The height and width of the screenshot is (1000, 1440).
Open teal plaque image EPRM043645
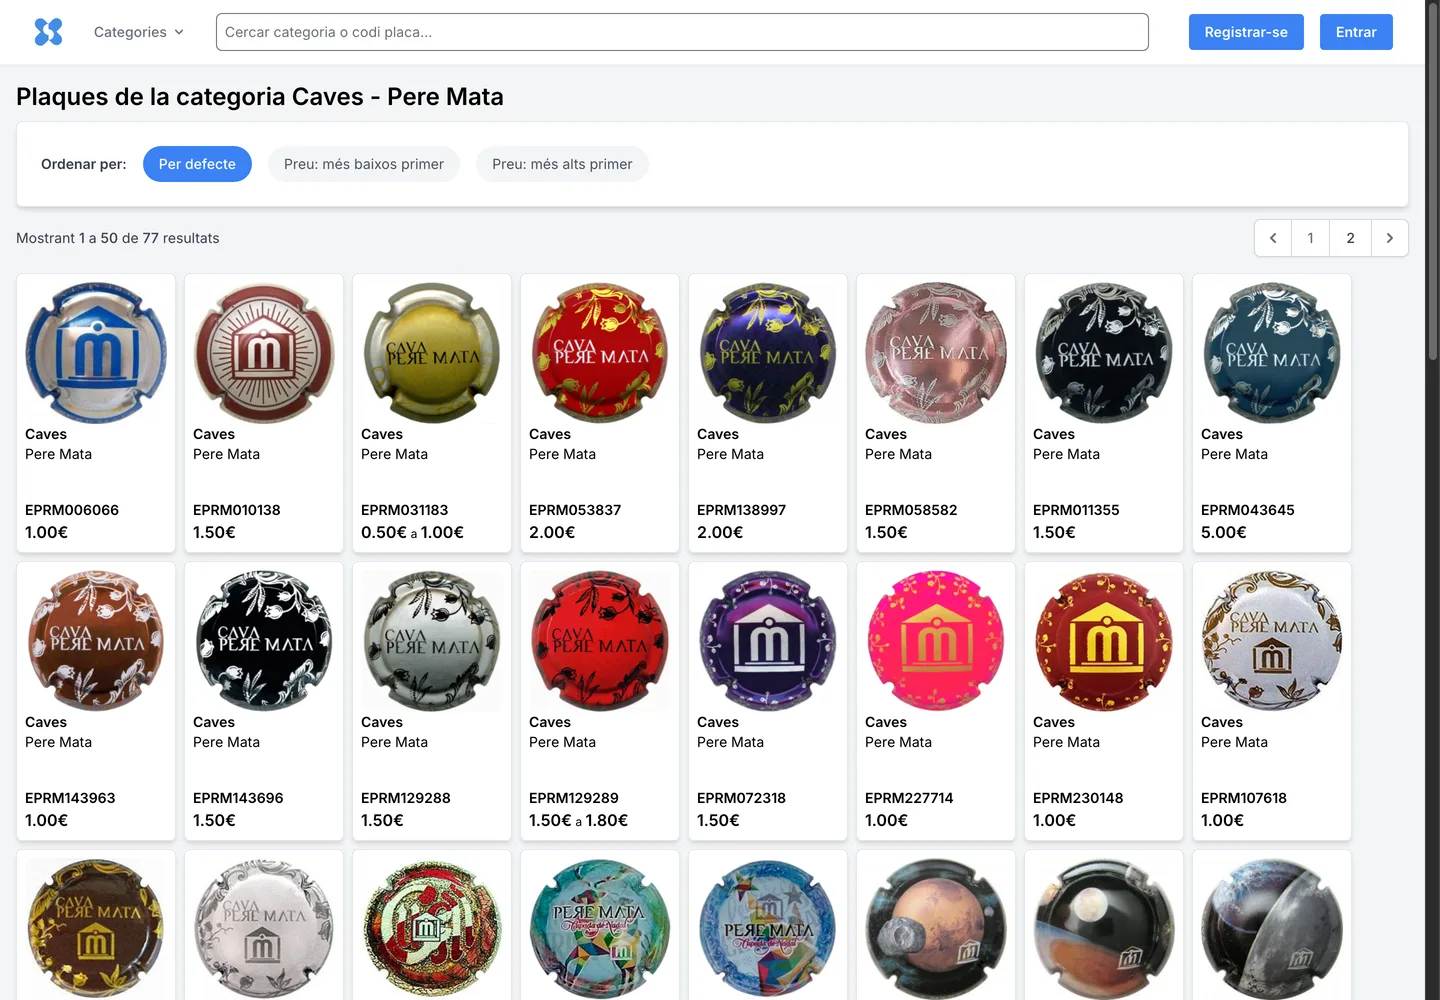[x=1272, y=353]
